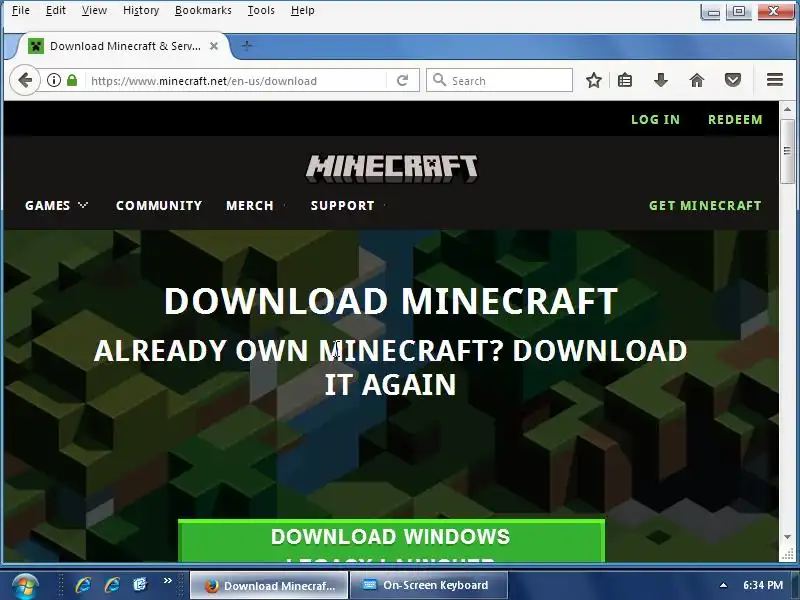The image size is (800, 600).
Task: Open the Edit menu
Action: [x=56, y=10]
